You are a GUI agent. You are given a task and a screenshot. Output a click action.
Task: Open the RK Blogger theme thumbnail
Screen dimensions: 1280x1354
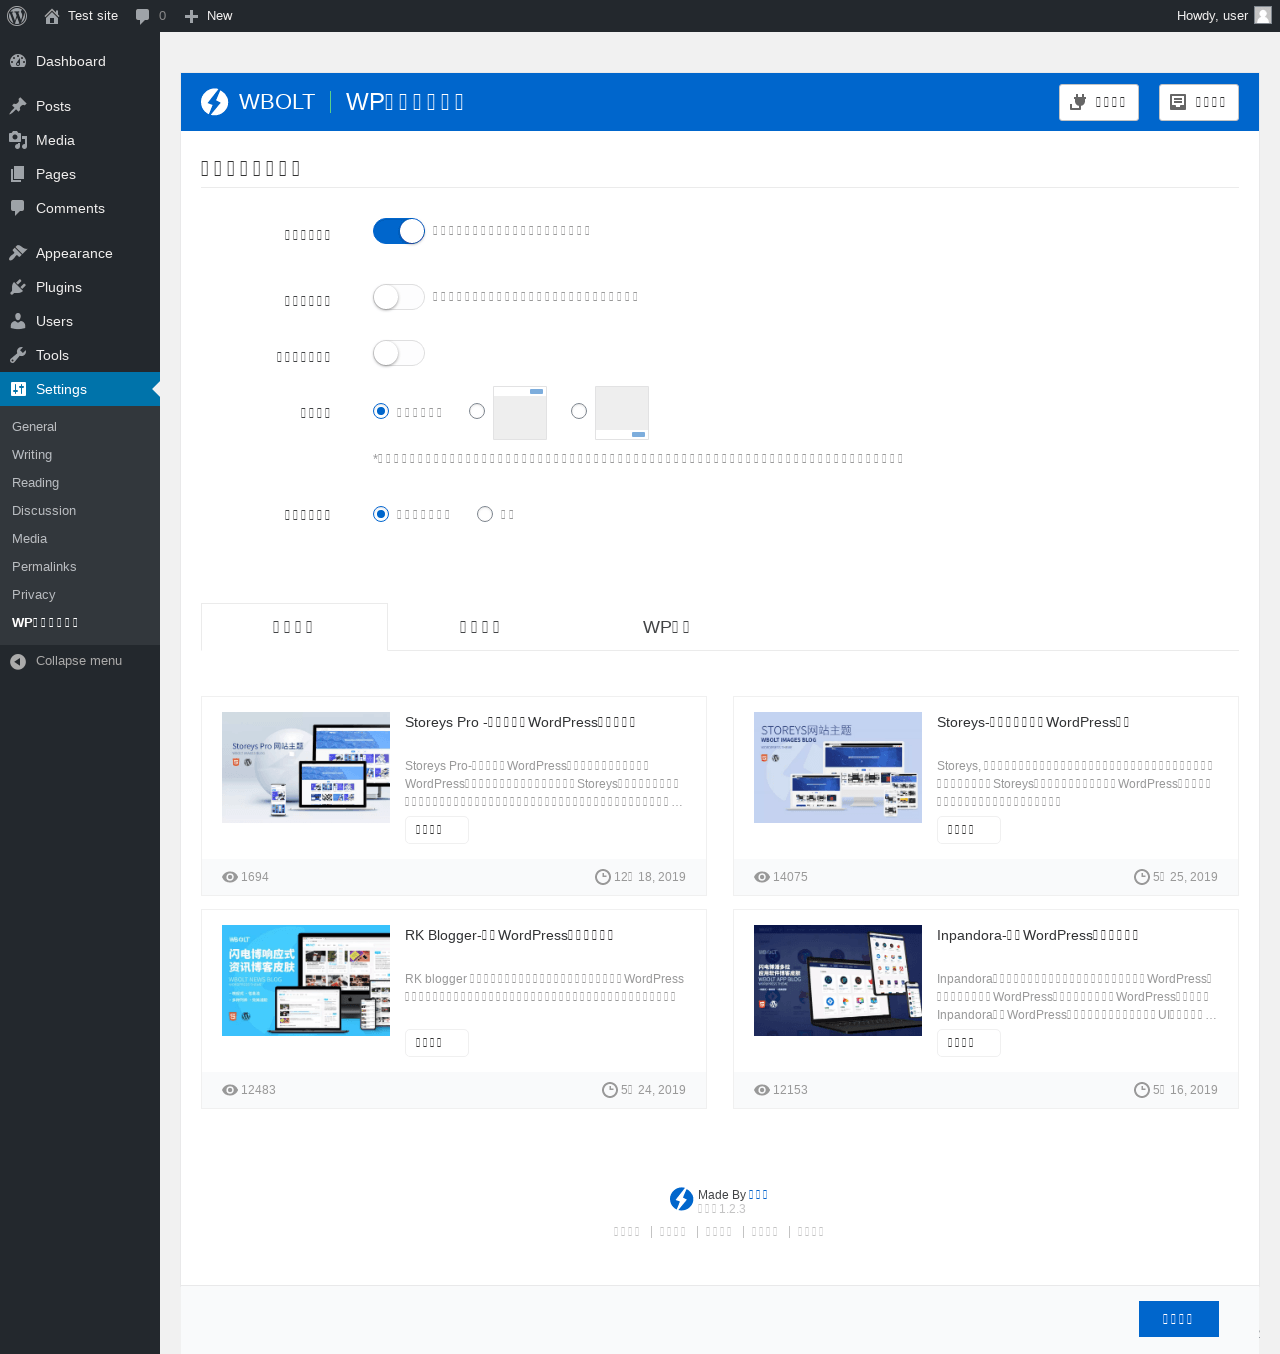pyautogui.click(x=306, y=980)
